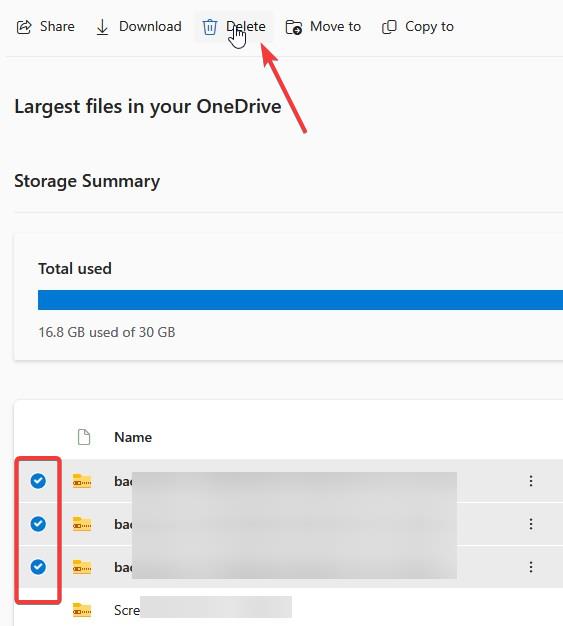This screenshot has height=626, width=563.
Task: Open more options for third file row
Action: 531,567
